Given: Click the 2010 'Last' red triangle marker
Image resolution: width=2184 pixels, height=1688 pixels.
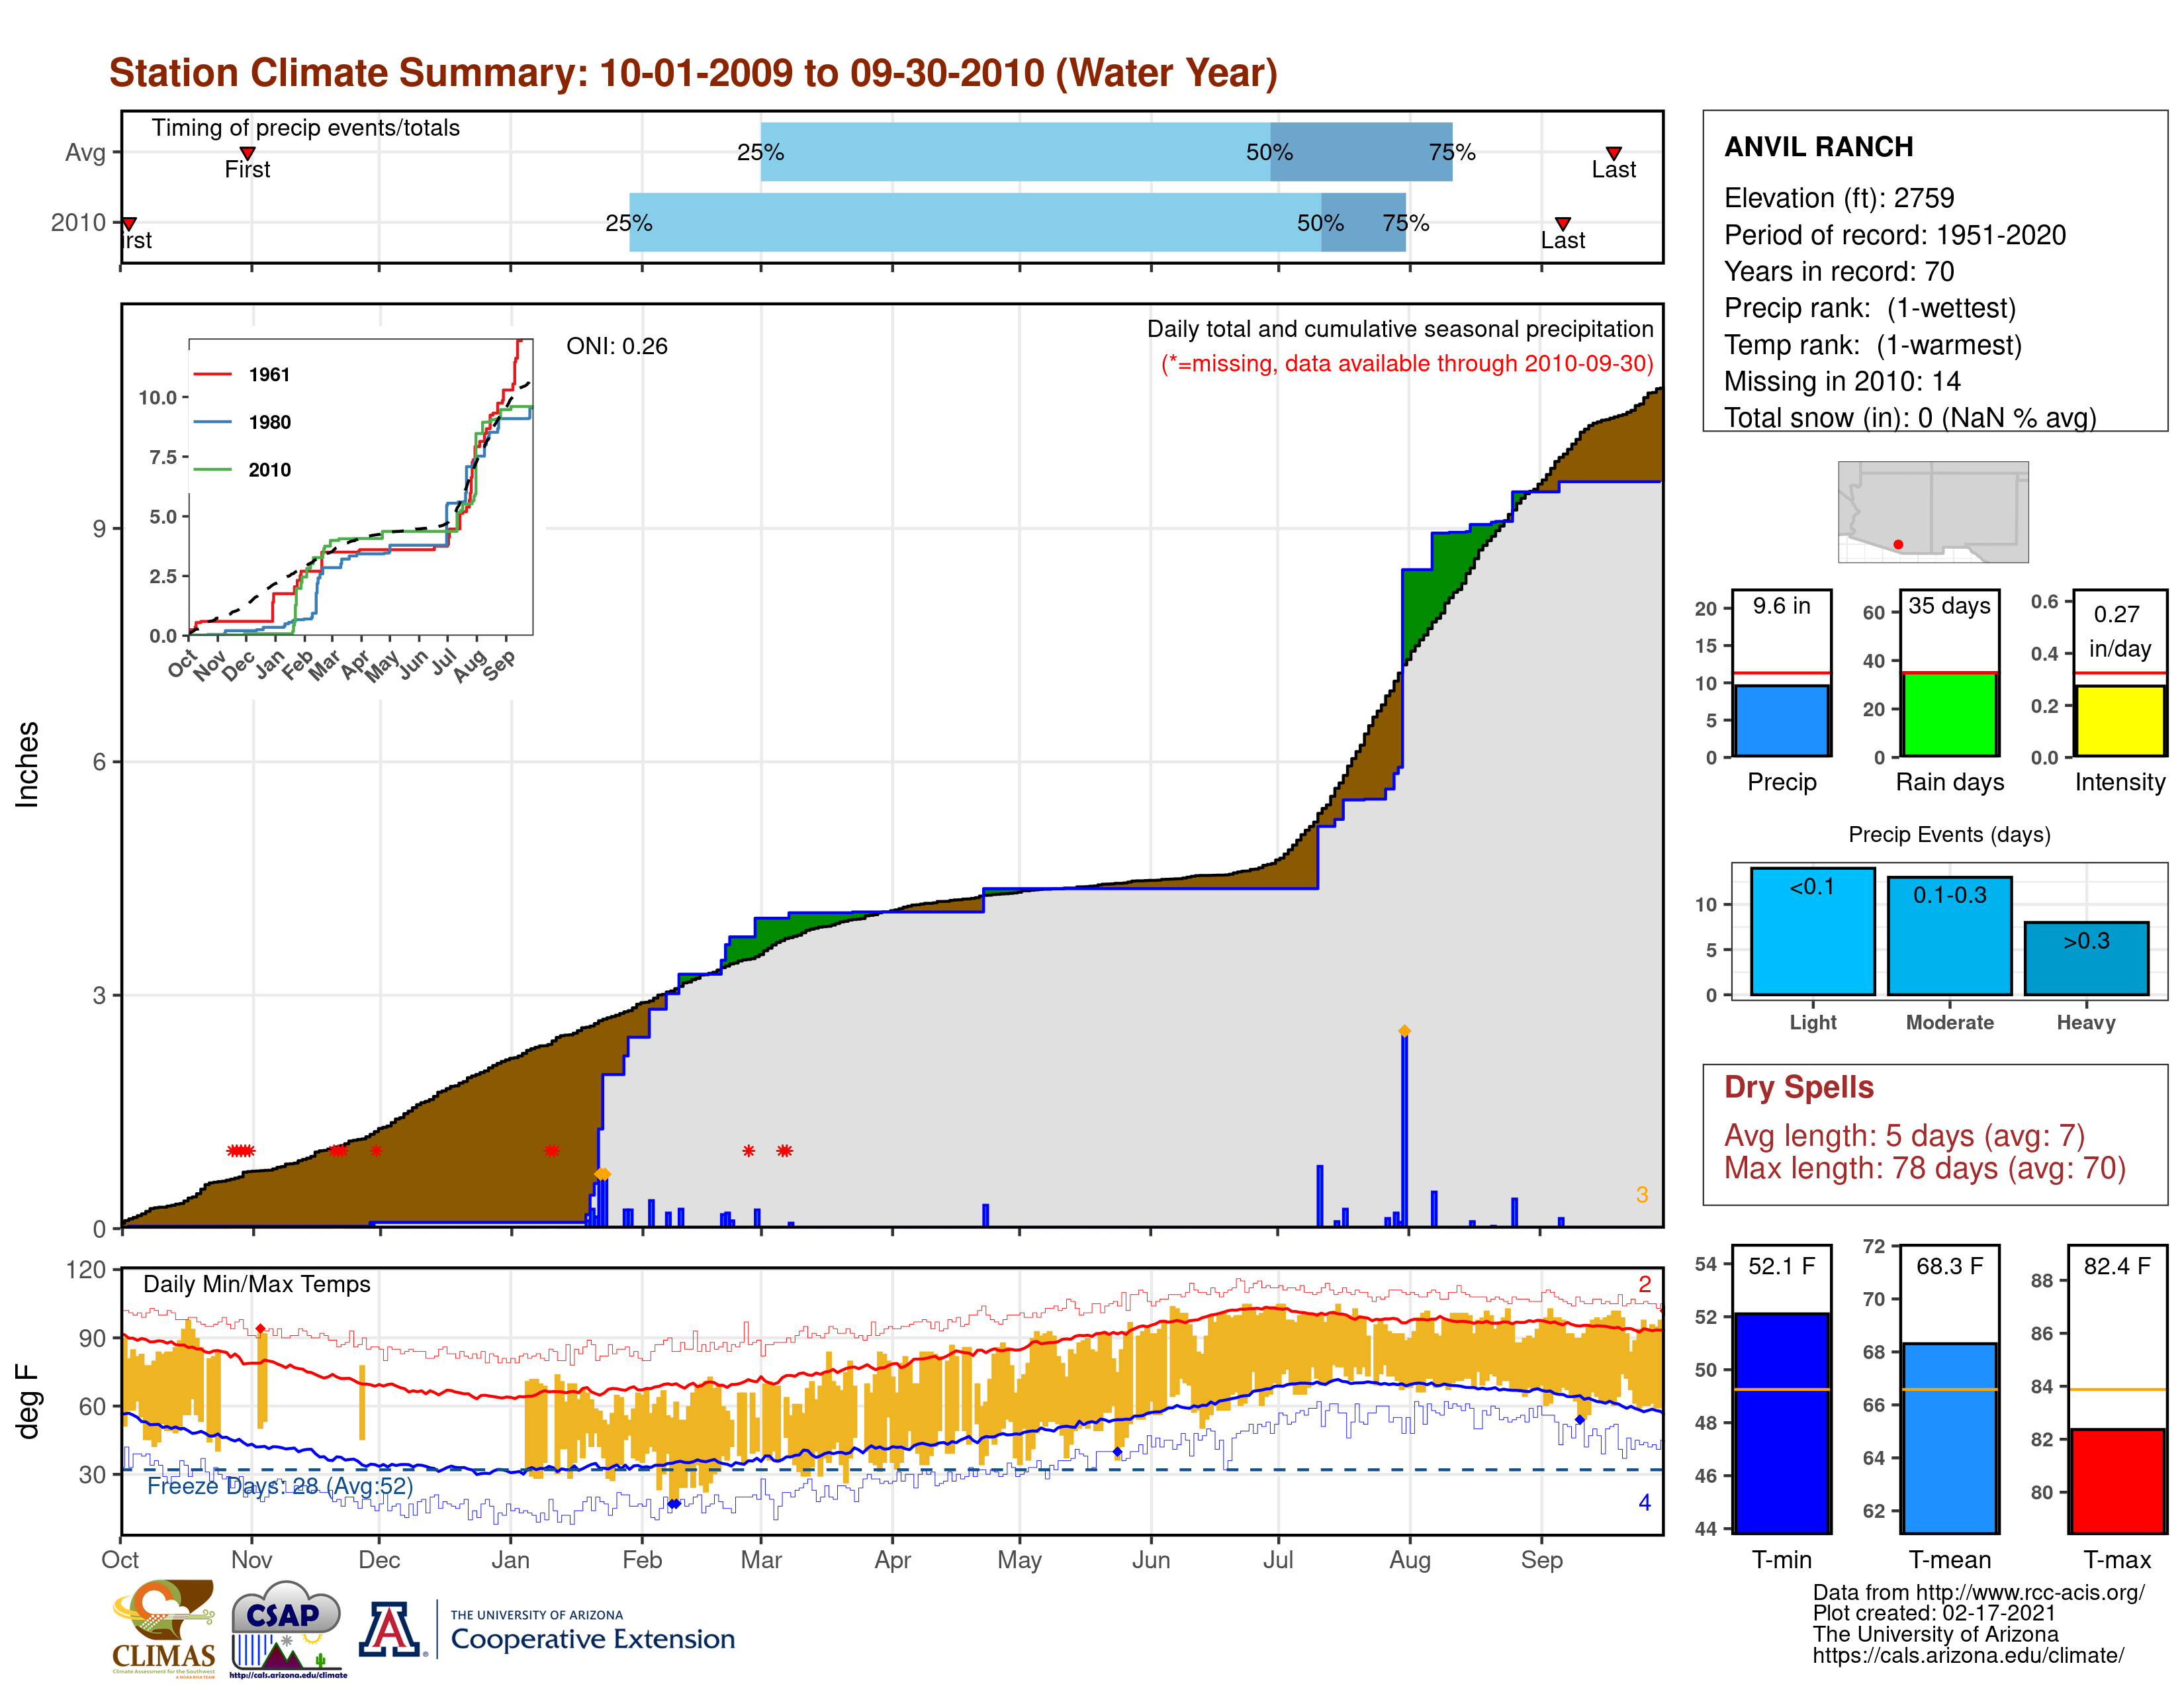Looking at the screenshot, I should [1562, 223].
